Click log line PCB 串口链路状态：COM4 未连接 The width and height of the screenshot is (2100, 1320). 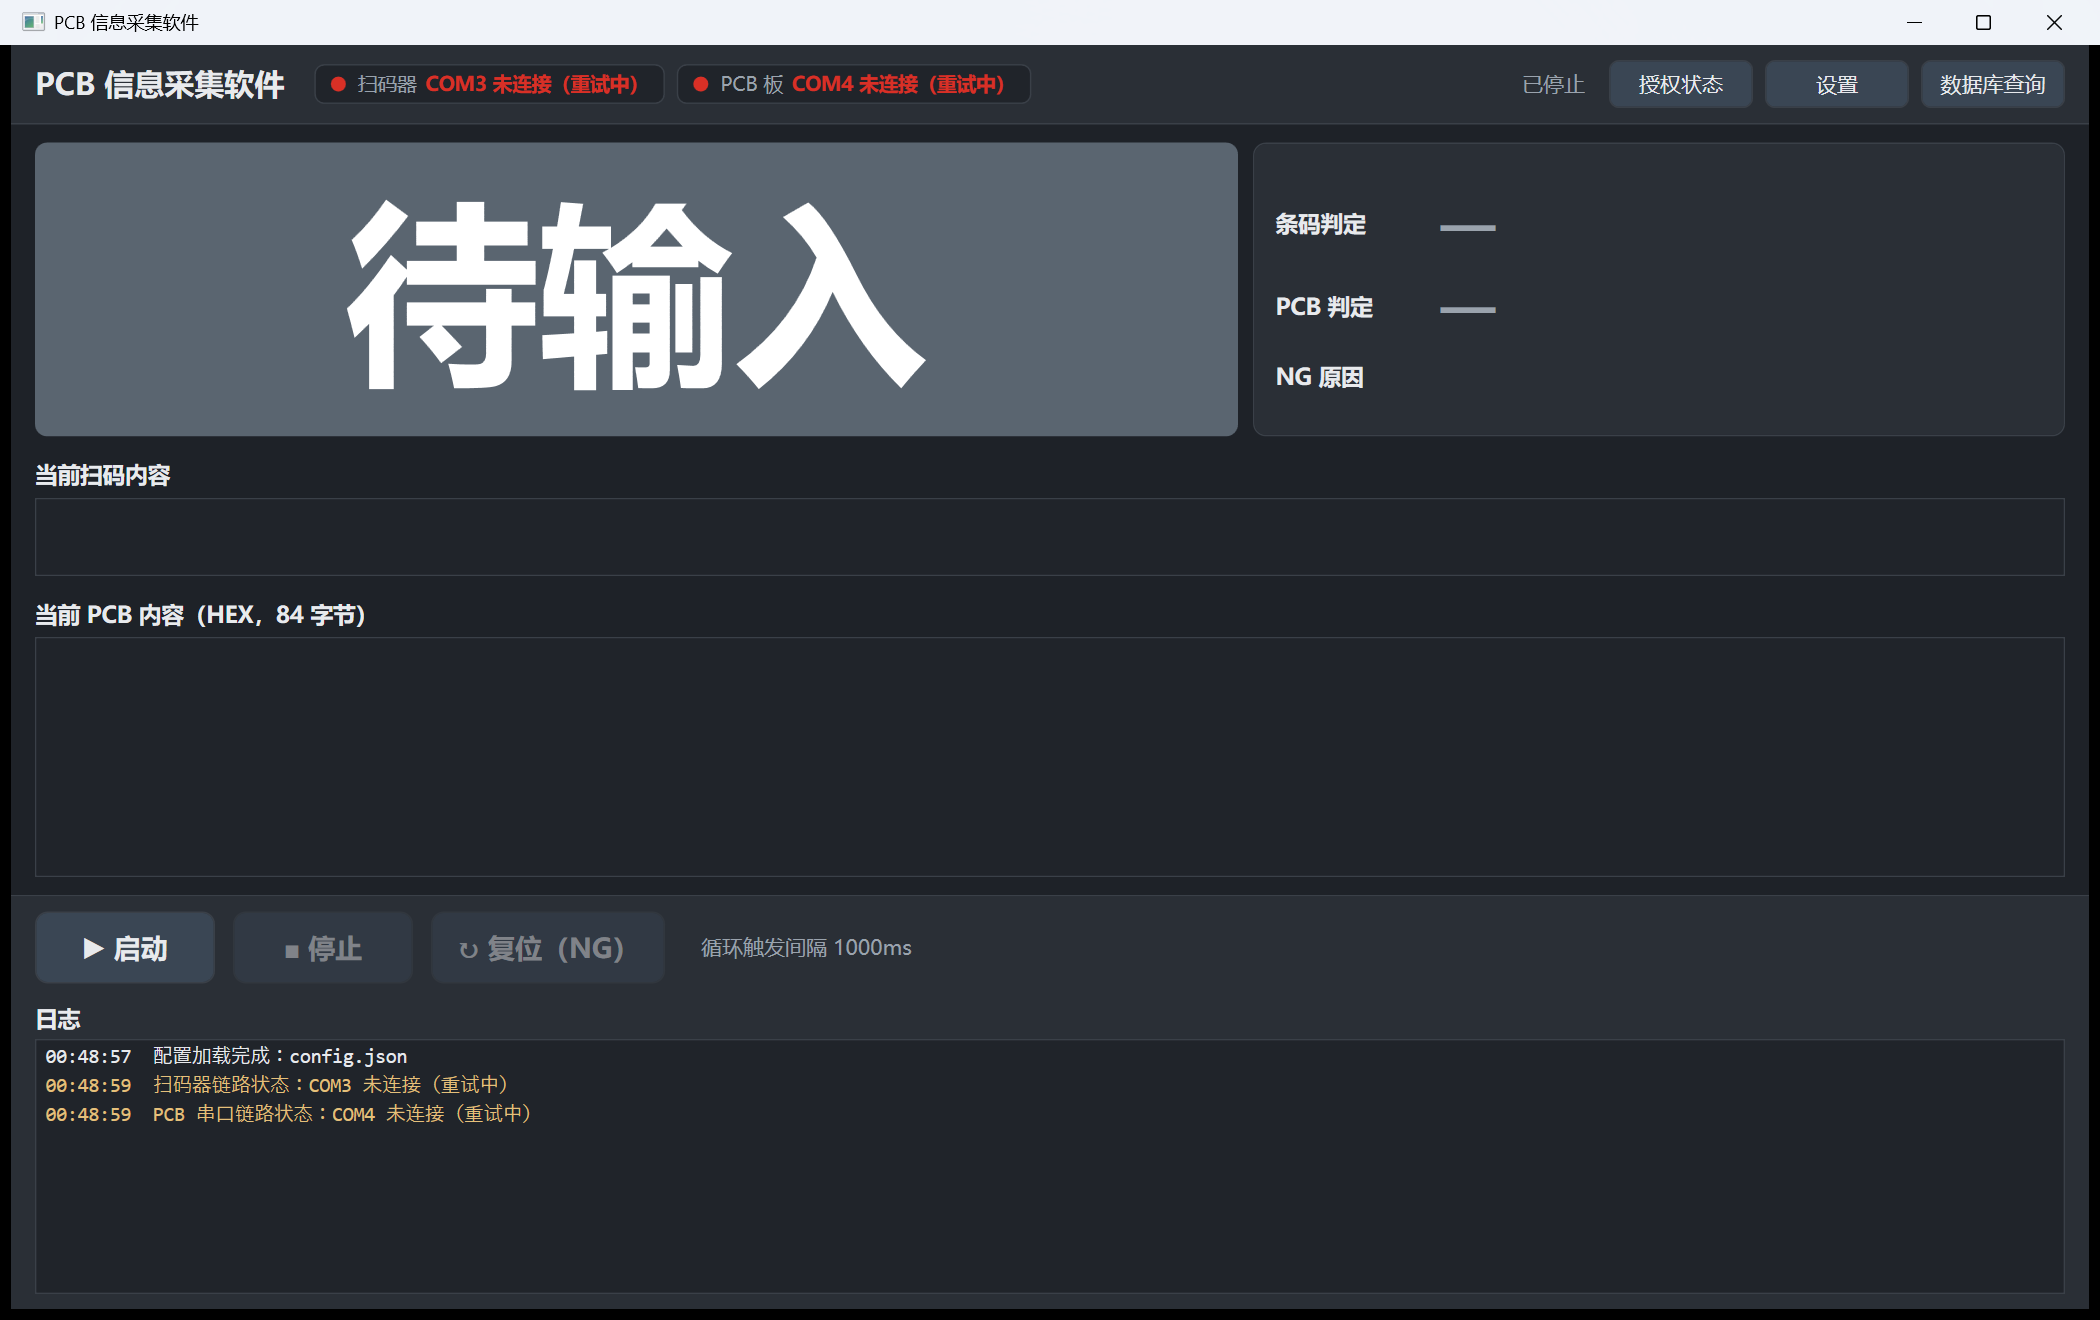tap(288, 1114)
